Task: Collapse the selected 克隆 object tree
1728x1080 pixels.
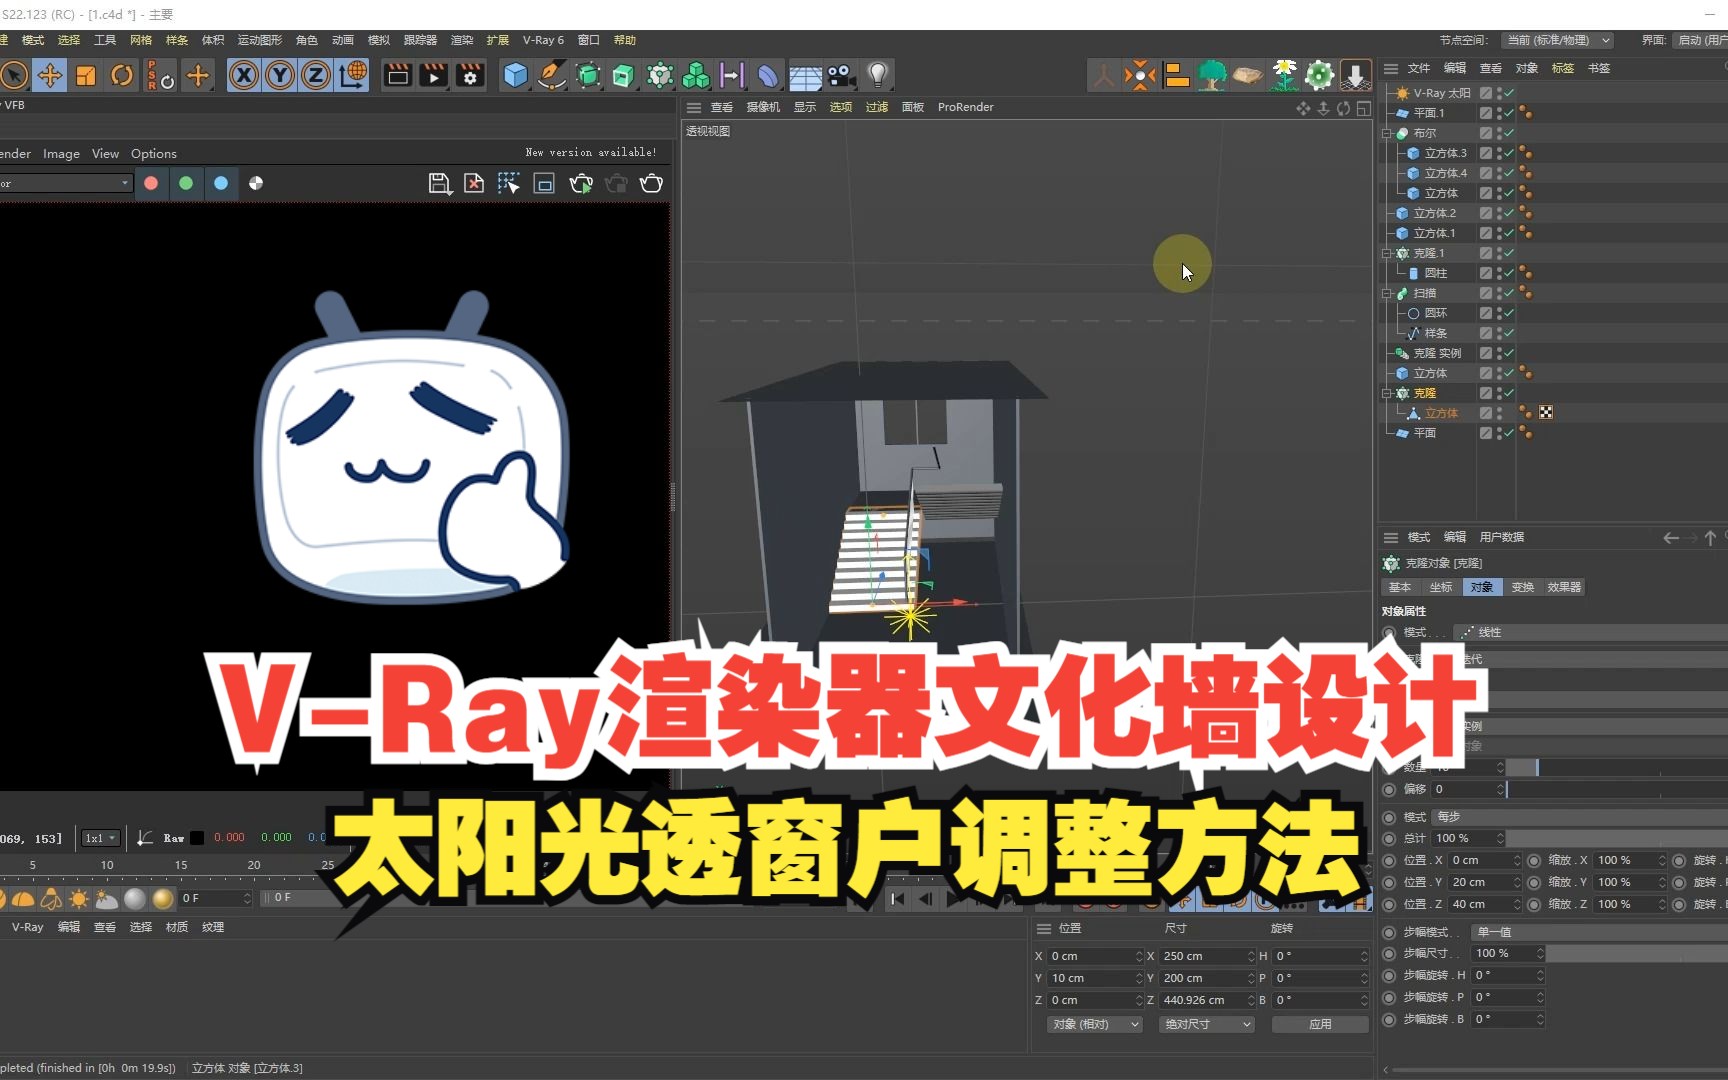Action: [x=1387, y=393]
